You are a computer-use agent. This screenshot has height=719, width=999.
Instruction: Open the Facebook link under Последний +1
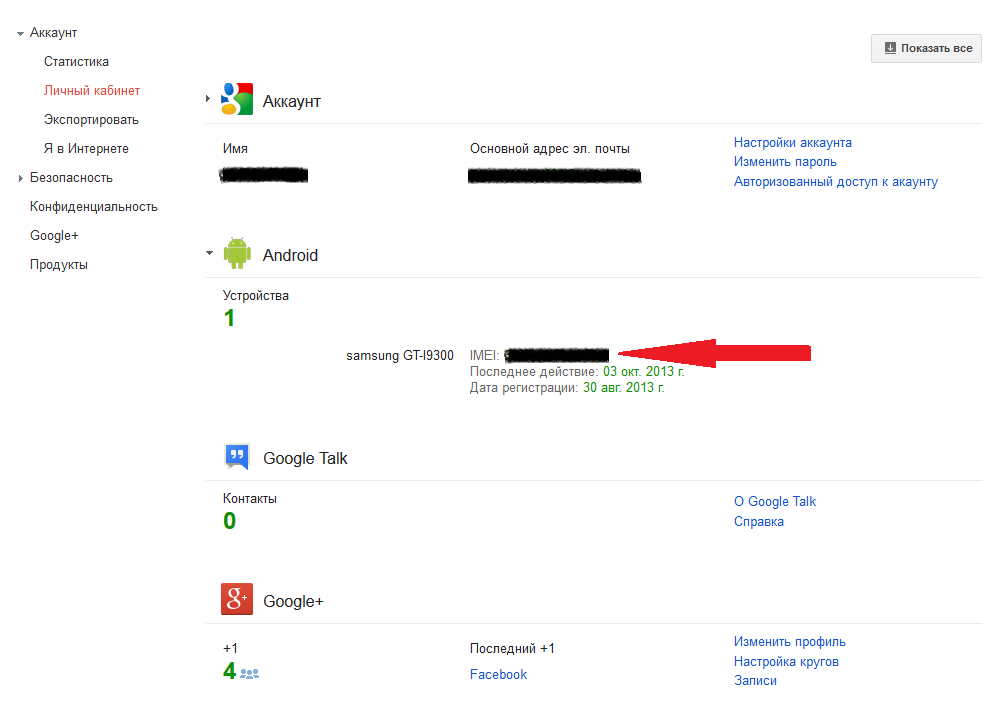[x=498, y=674]
